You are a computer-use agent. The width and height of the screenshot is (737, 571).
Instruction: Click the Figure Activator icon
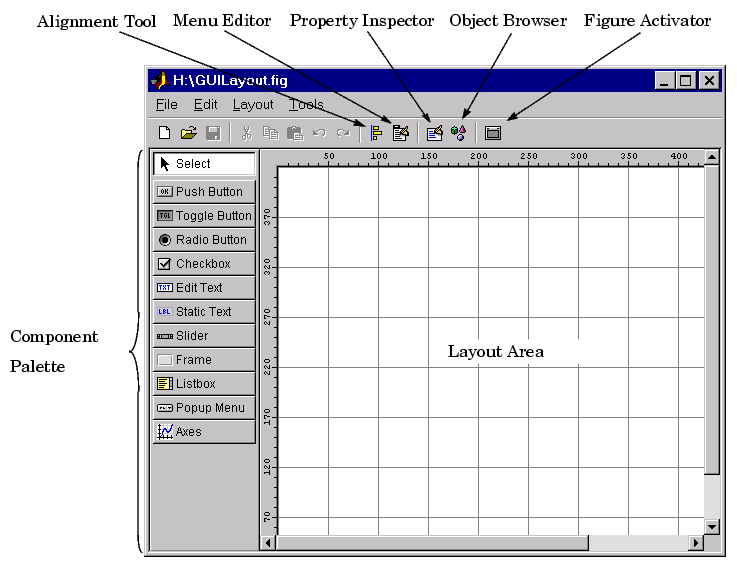(x=493, y=133)
